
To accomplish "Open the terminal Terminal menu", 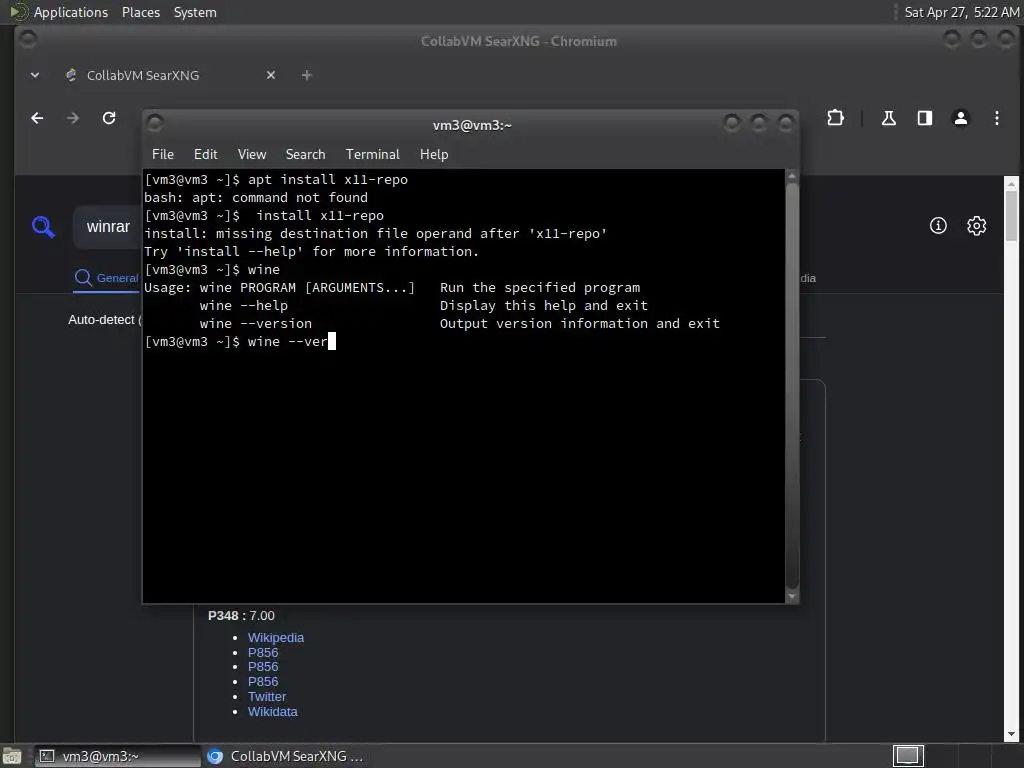I will click(372, 155).
